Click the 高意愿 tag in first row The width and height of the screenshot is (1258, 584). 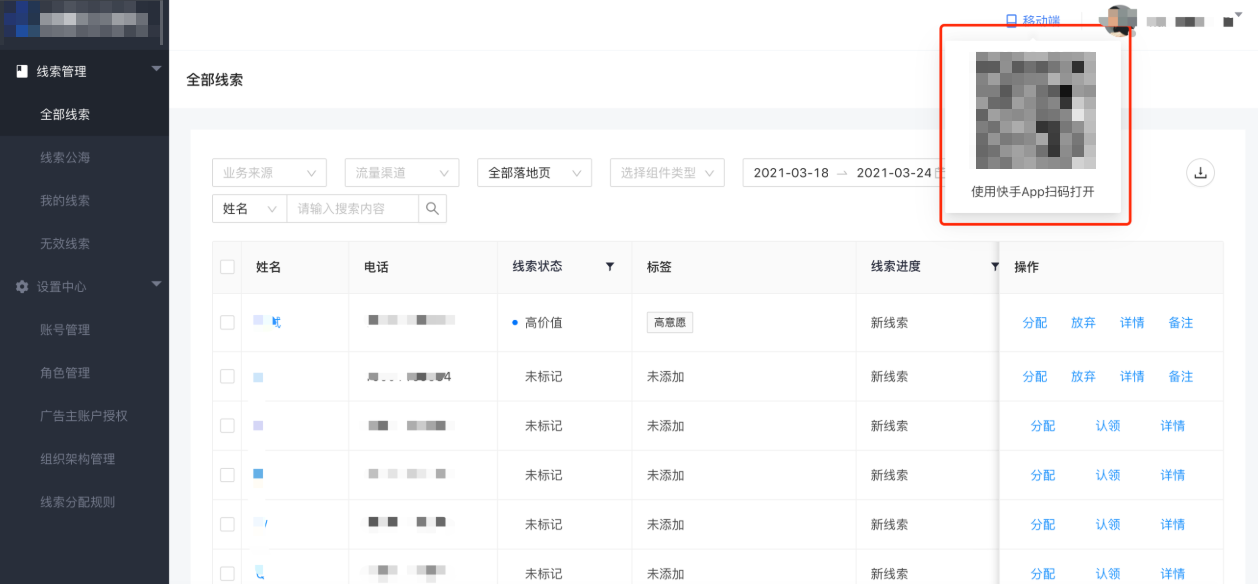670,323
